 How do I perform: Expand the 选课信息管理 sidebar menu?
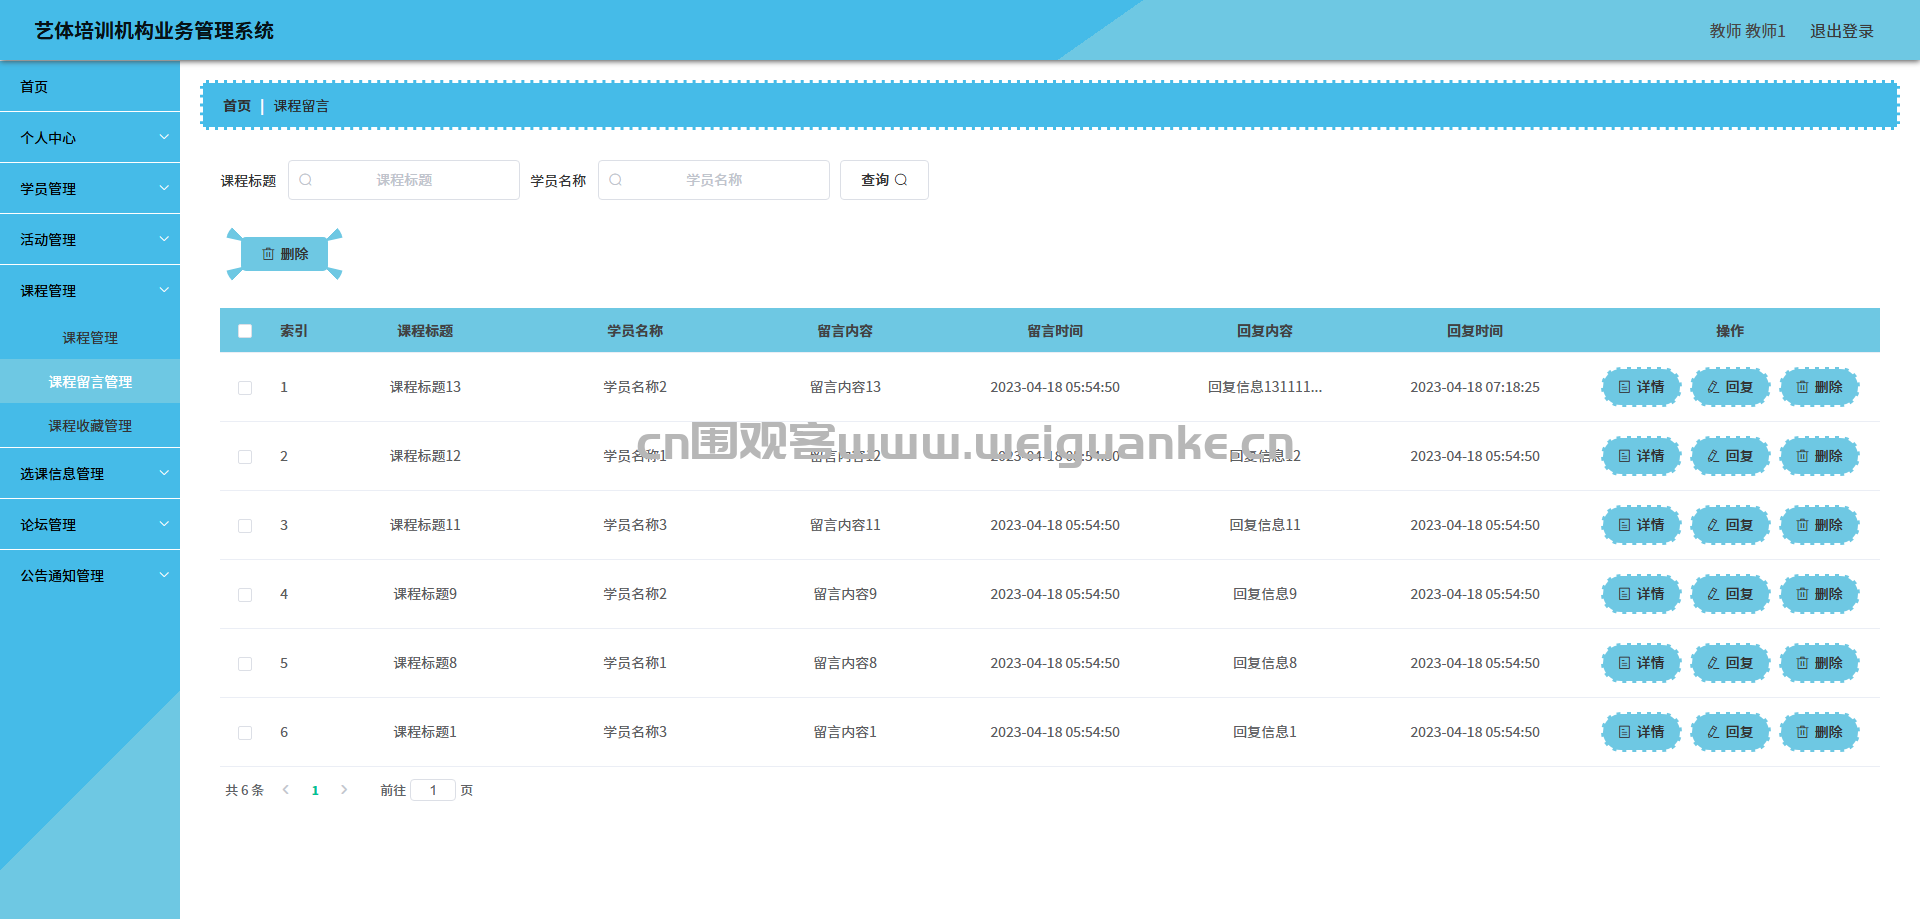click(90, 474)
